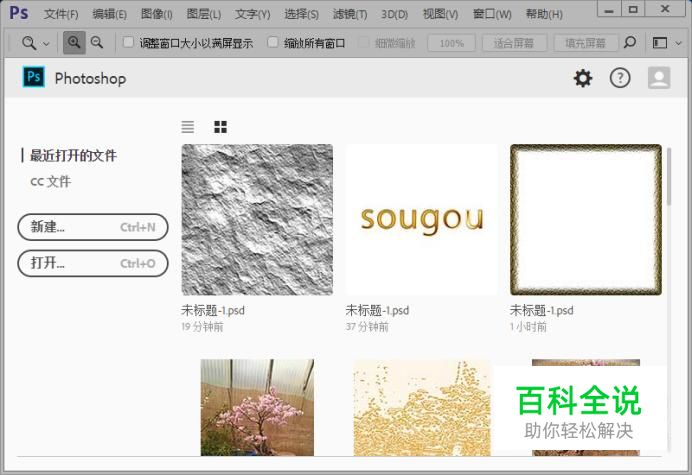
Task: Open the sougou gold text thumbnail
Action: coord(421,219)
